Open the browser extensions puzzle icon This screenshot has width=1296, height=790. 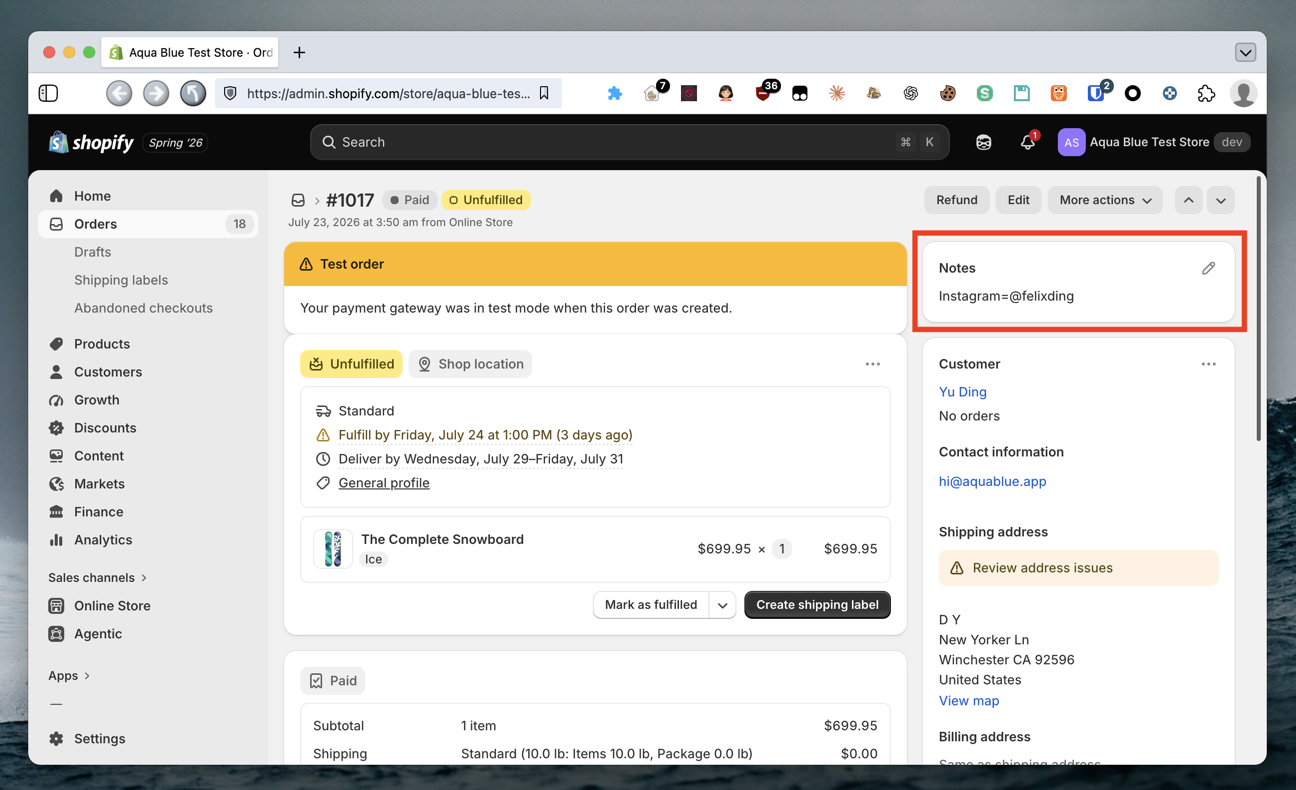[1206, 93]
